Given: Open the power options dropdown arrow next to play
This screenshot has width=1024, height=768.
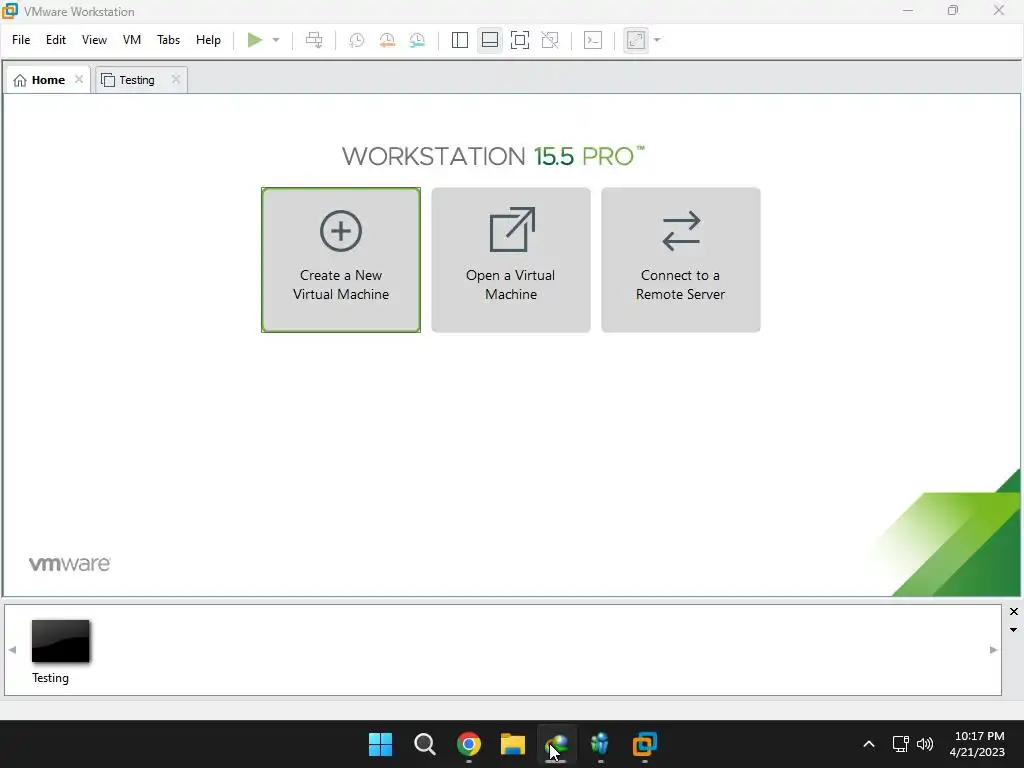Looking at the screenshot, I should pyautogui.click(x=276, y=40).
